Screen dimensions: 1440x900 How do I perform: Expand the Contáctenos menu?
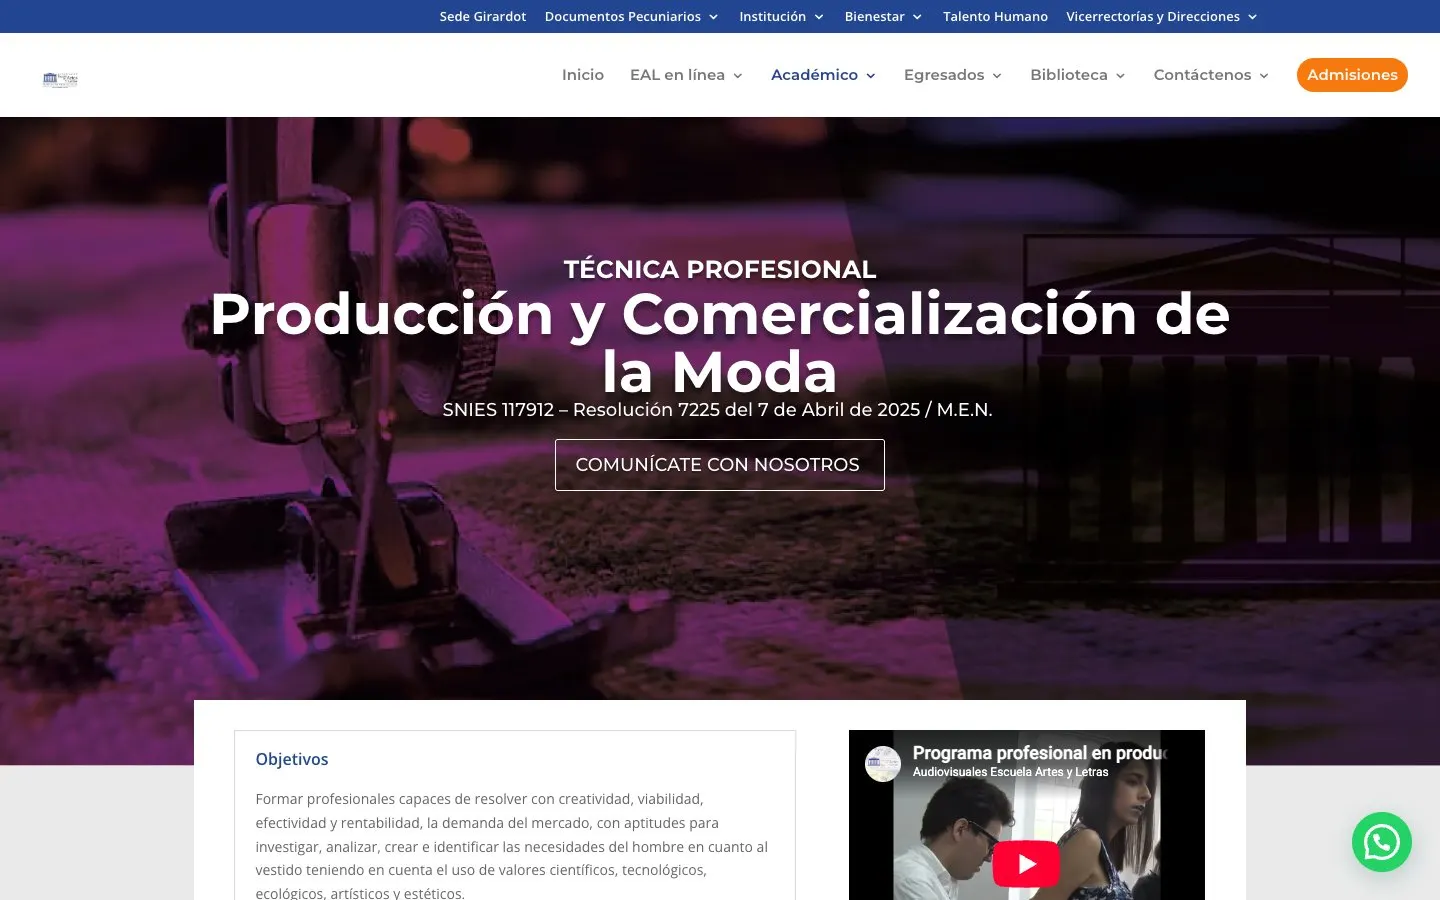[x=1210, y=75]
